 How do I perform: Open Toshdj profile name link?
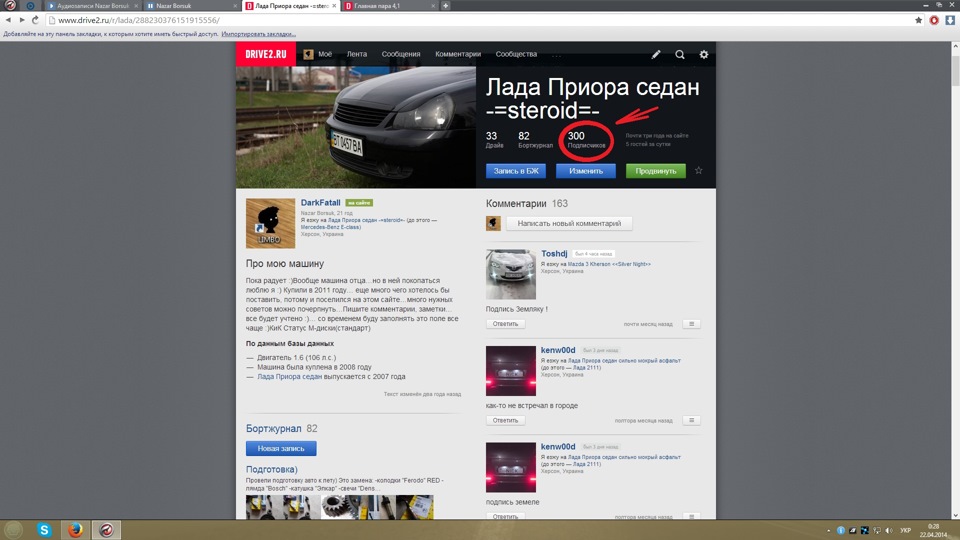coord(554,253)
